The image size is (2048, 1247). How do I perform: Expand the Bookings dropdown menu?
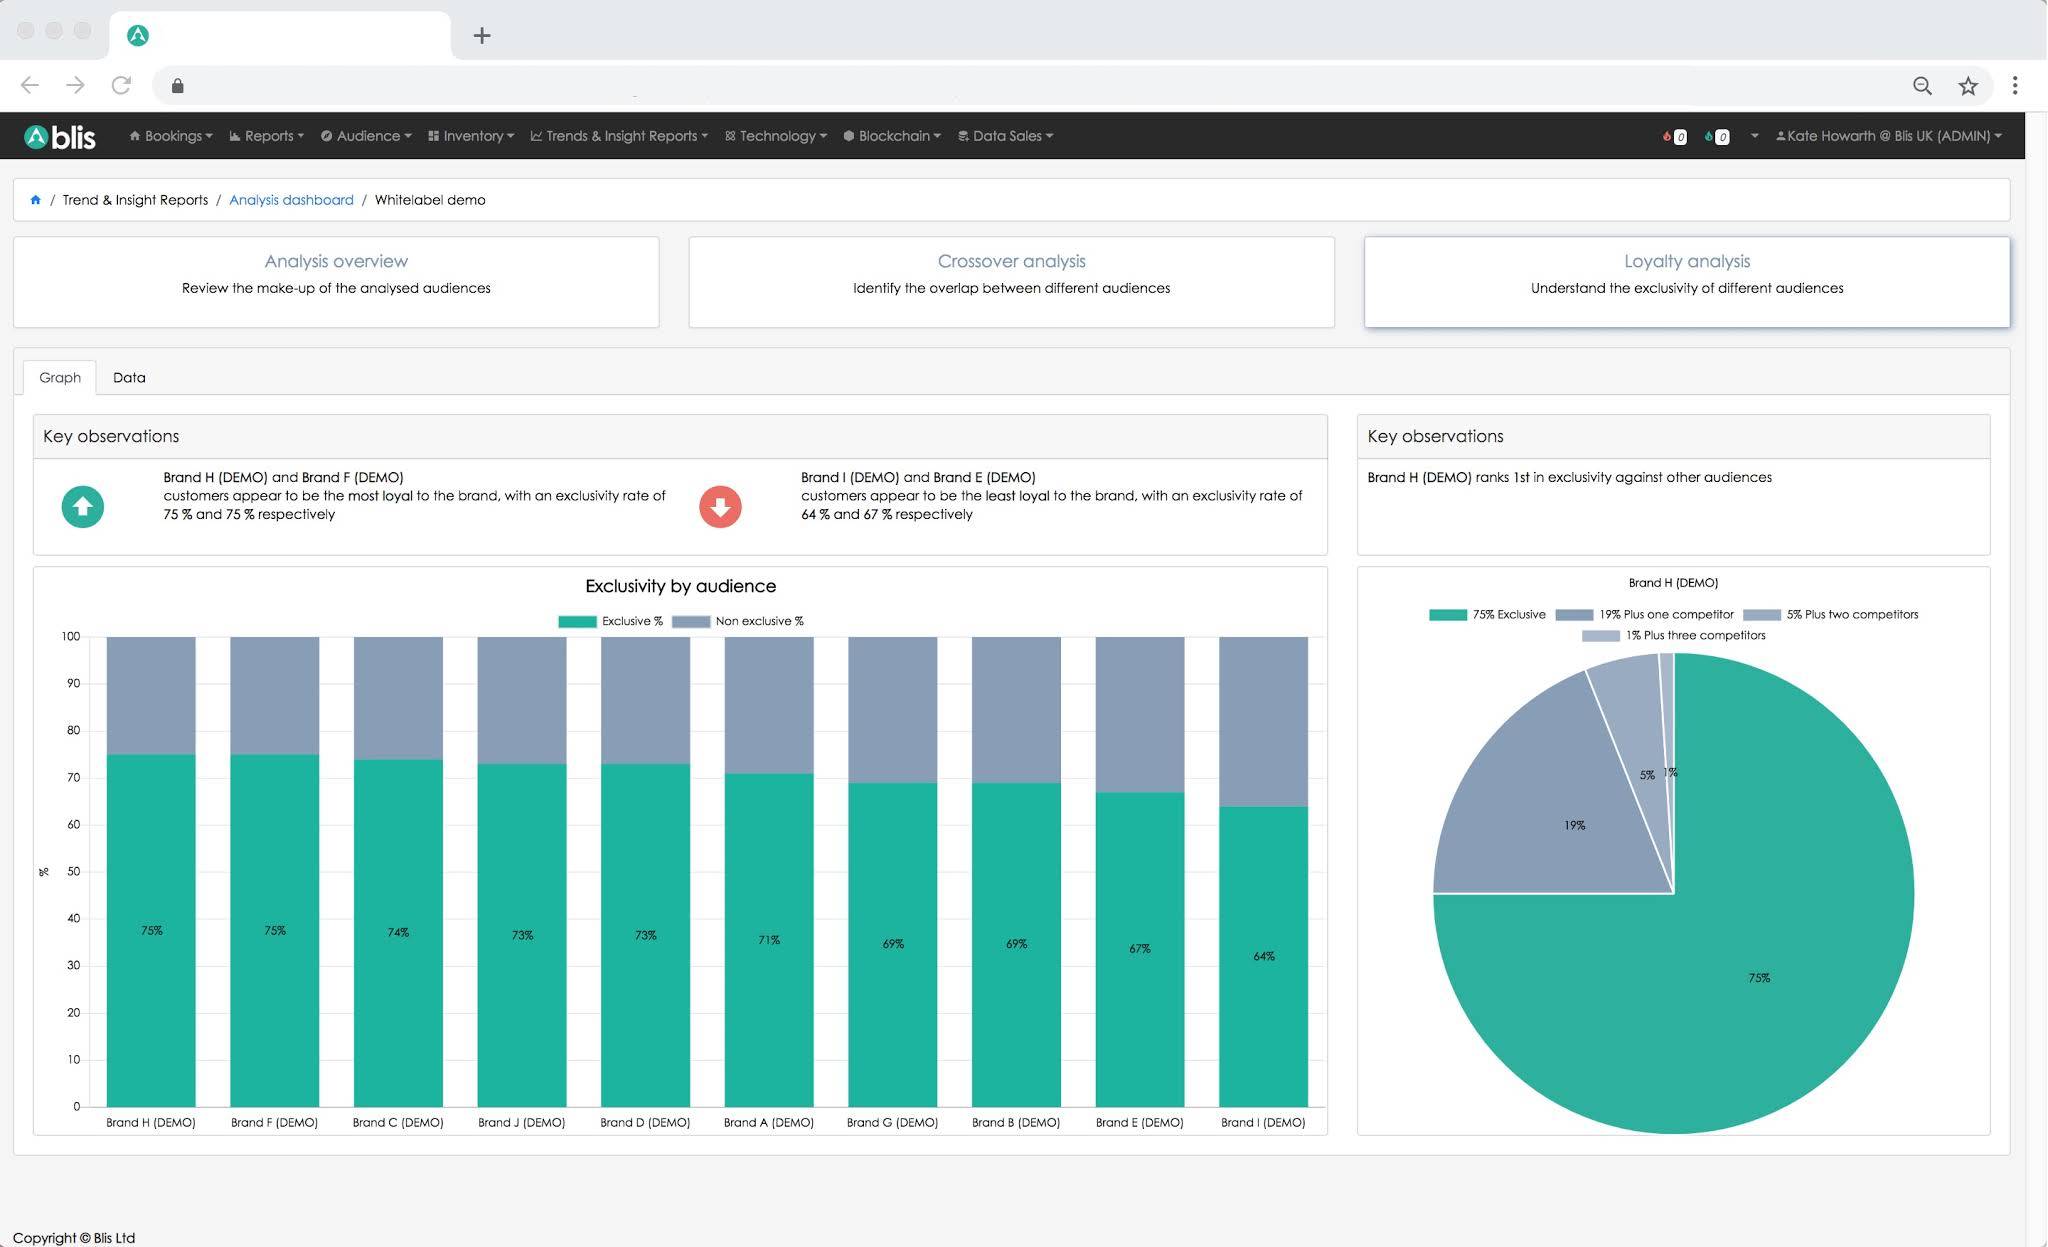point(171,136)
